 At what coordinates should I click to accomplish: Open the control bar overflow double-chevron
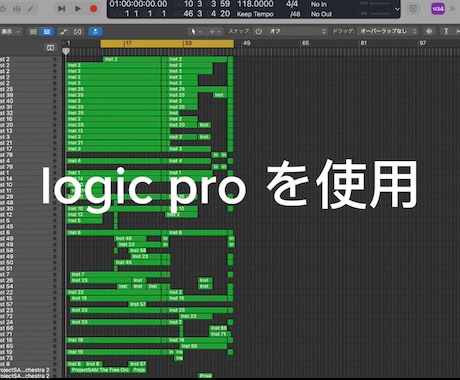452,9
